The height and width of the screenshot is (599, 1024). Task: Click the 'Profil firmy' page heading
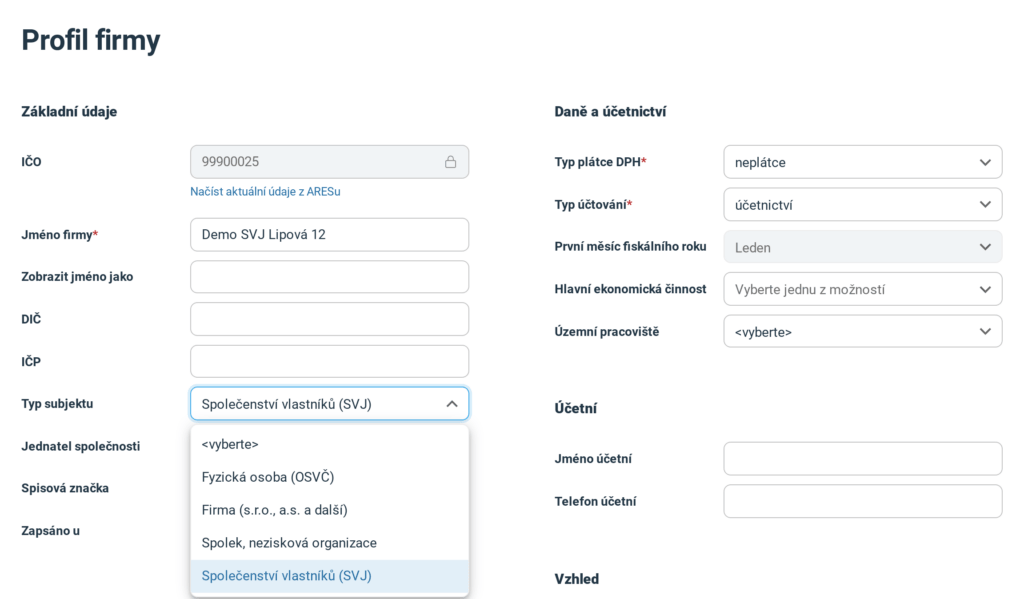tap(91, 40)
